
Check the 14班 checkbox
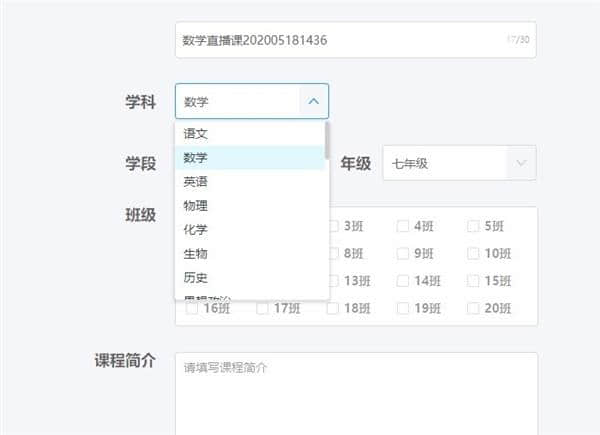tap(403, 281)
